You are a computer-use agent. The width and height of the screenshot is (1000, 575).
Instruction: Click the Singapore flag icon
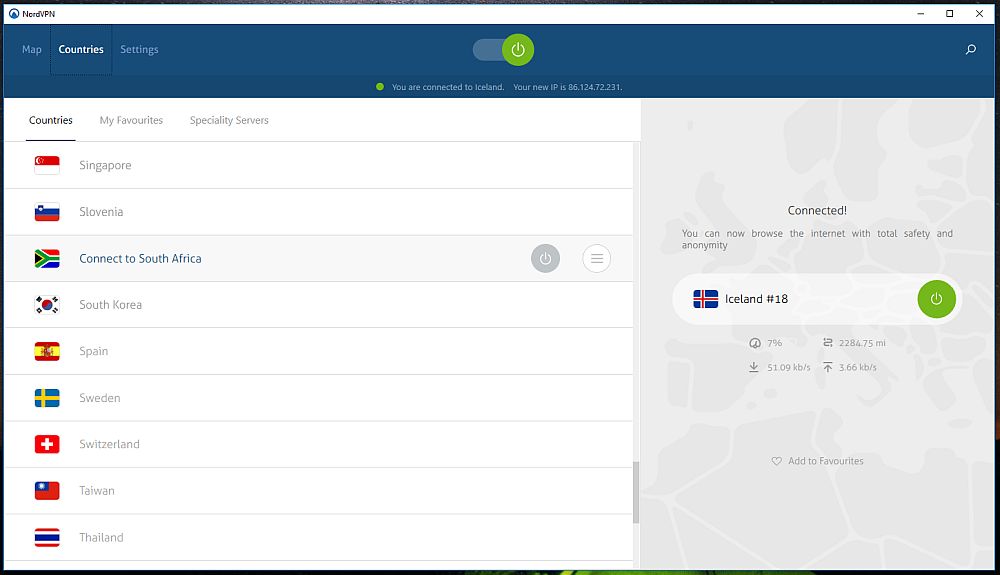[47, 165]
